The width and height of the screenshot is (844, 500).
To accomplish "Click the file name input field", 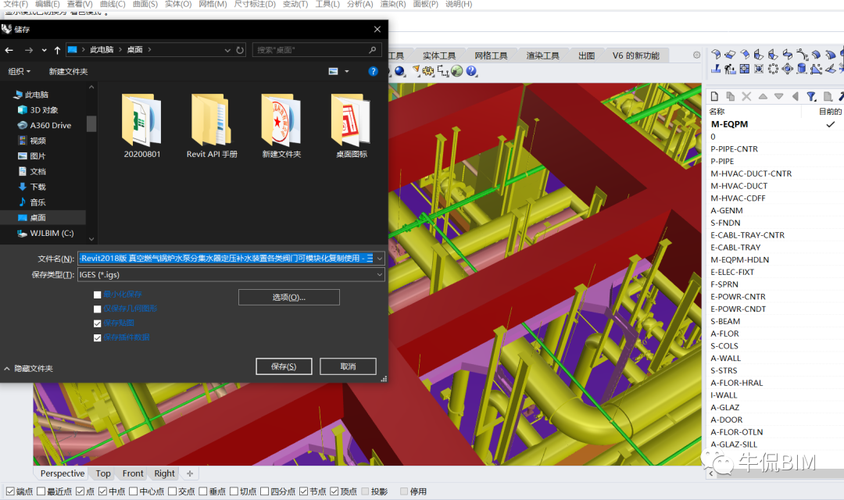I will click(x=226, y=258).
